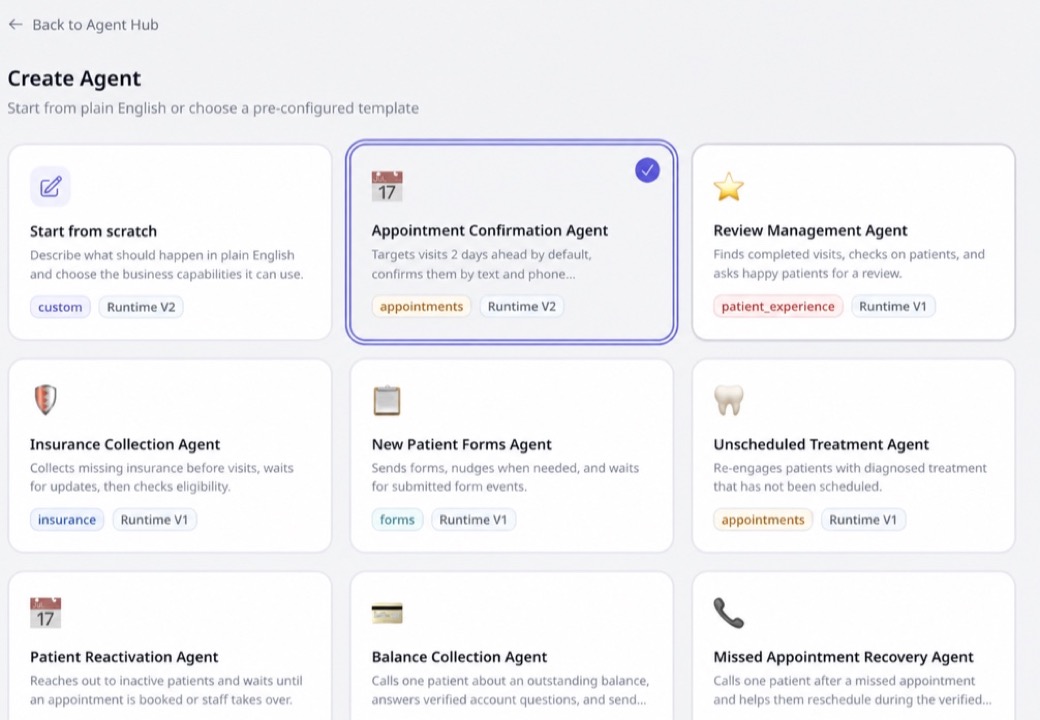Image resolution: width=1040 pixels, height=720 pixels.
Task: Click the Create Agent heading
Action: [x=74, y=78]
